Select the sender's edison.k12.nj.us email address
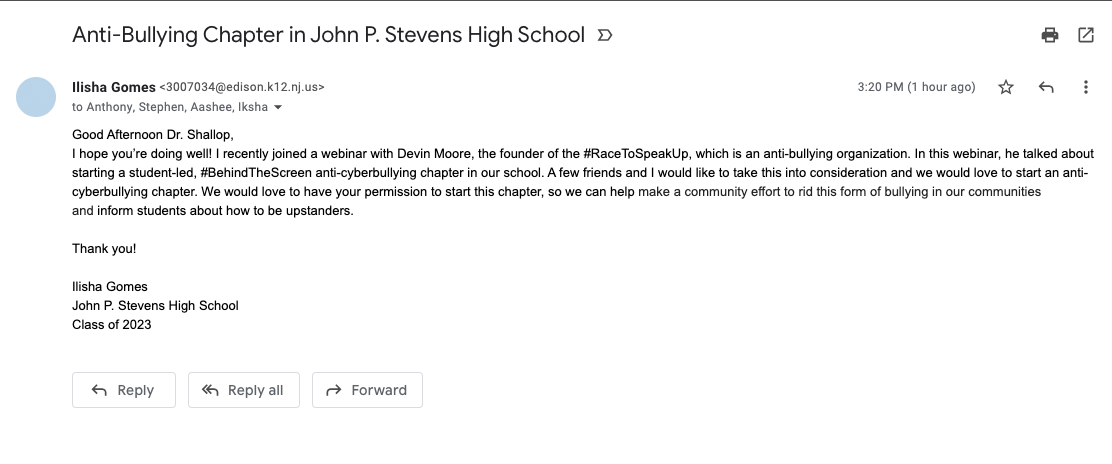 pos(242,87)
